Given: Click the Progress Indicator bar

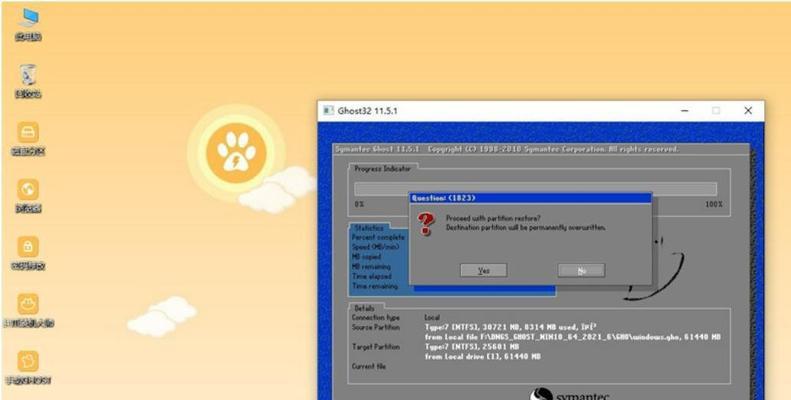Looking at the screenshot, I should tap(535, 189).
